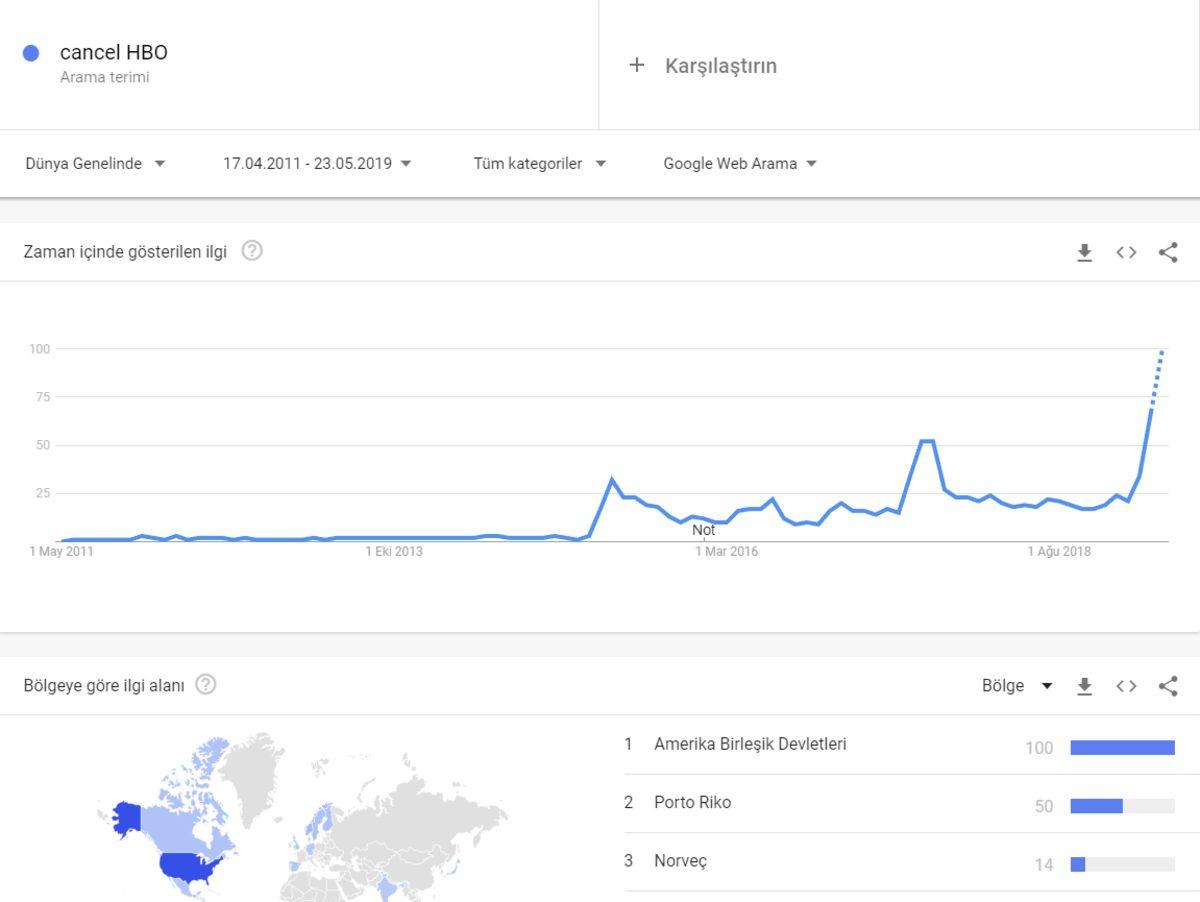The image size is (1200, 902).
Task: Share the interest over time chart
Action: [1168, 253]
